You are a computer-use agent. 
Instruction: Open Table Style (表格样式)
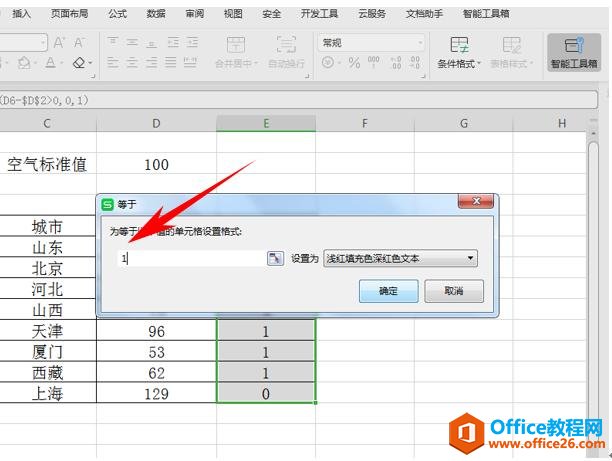pos(511,52)
